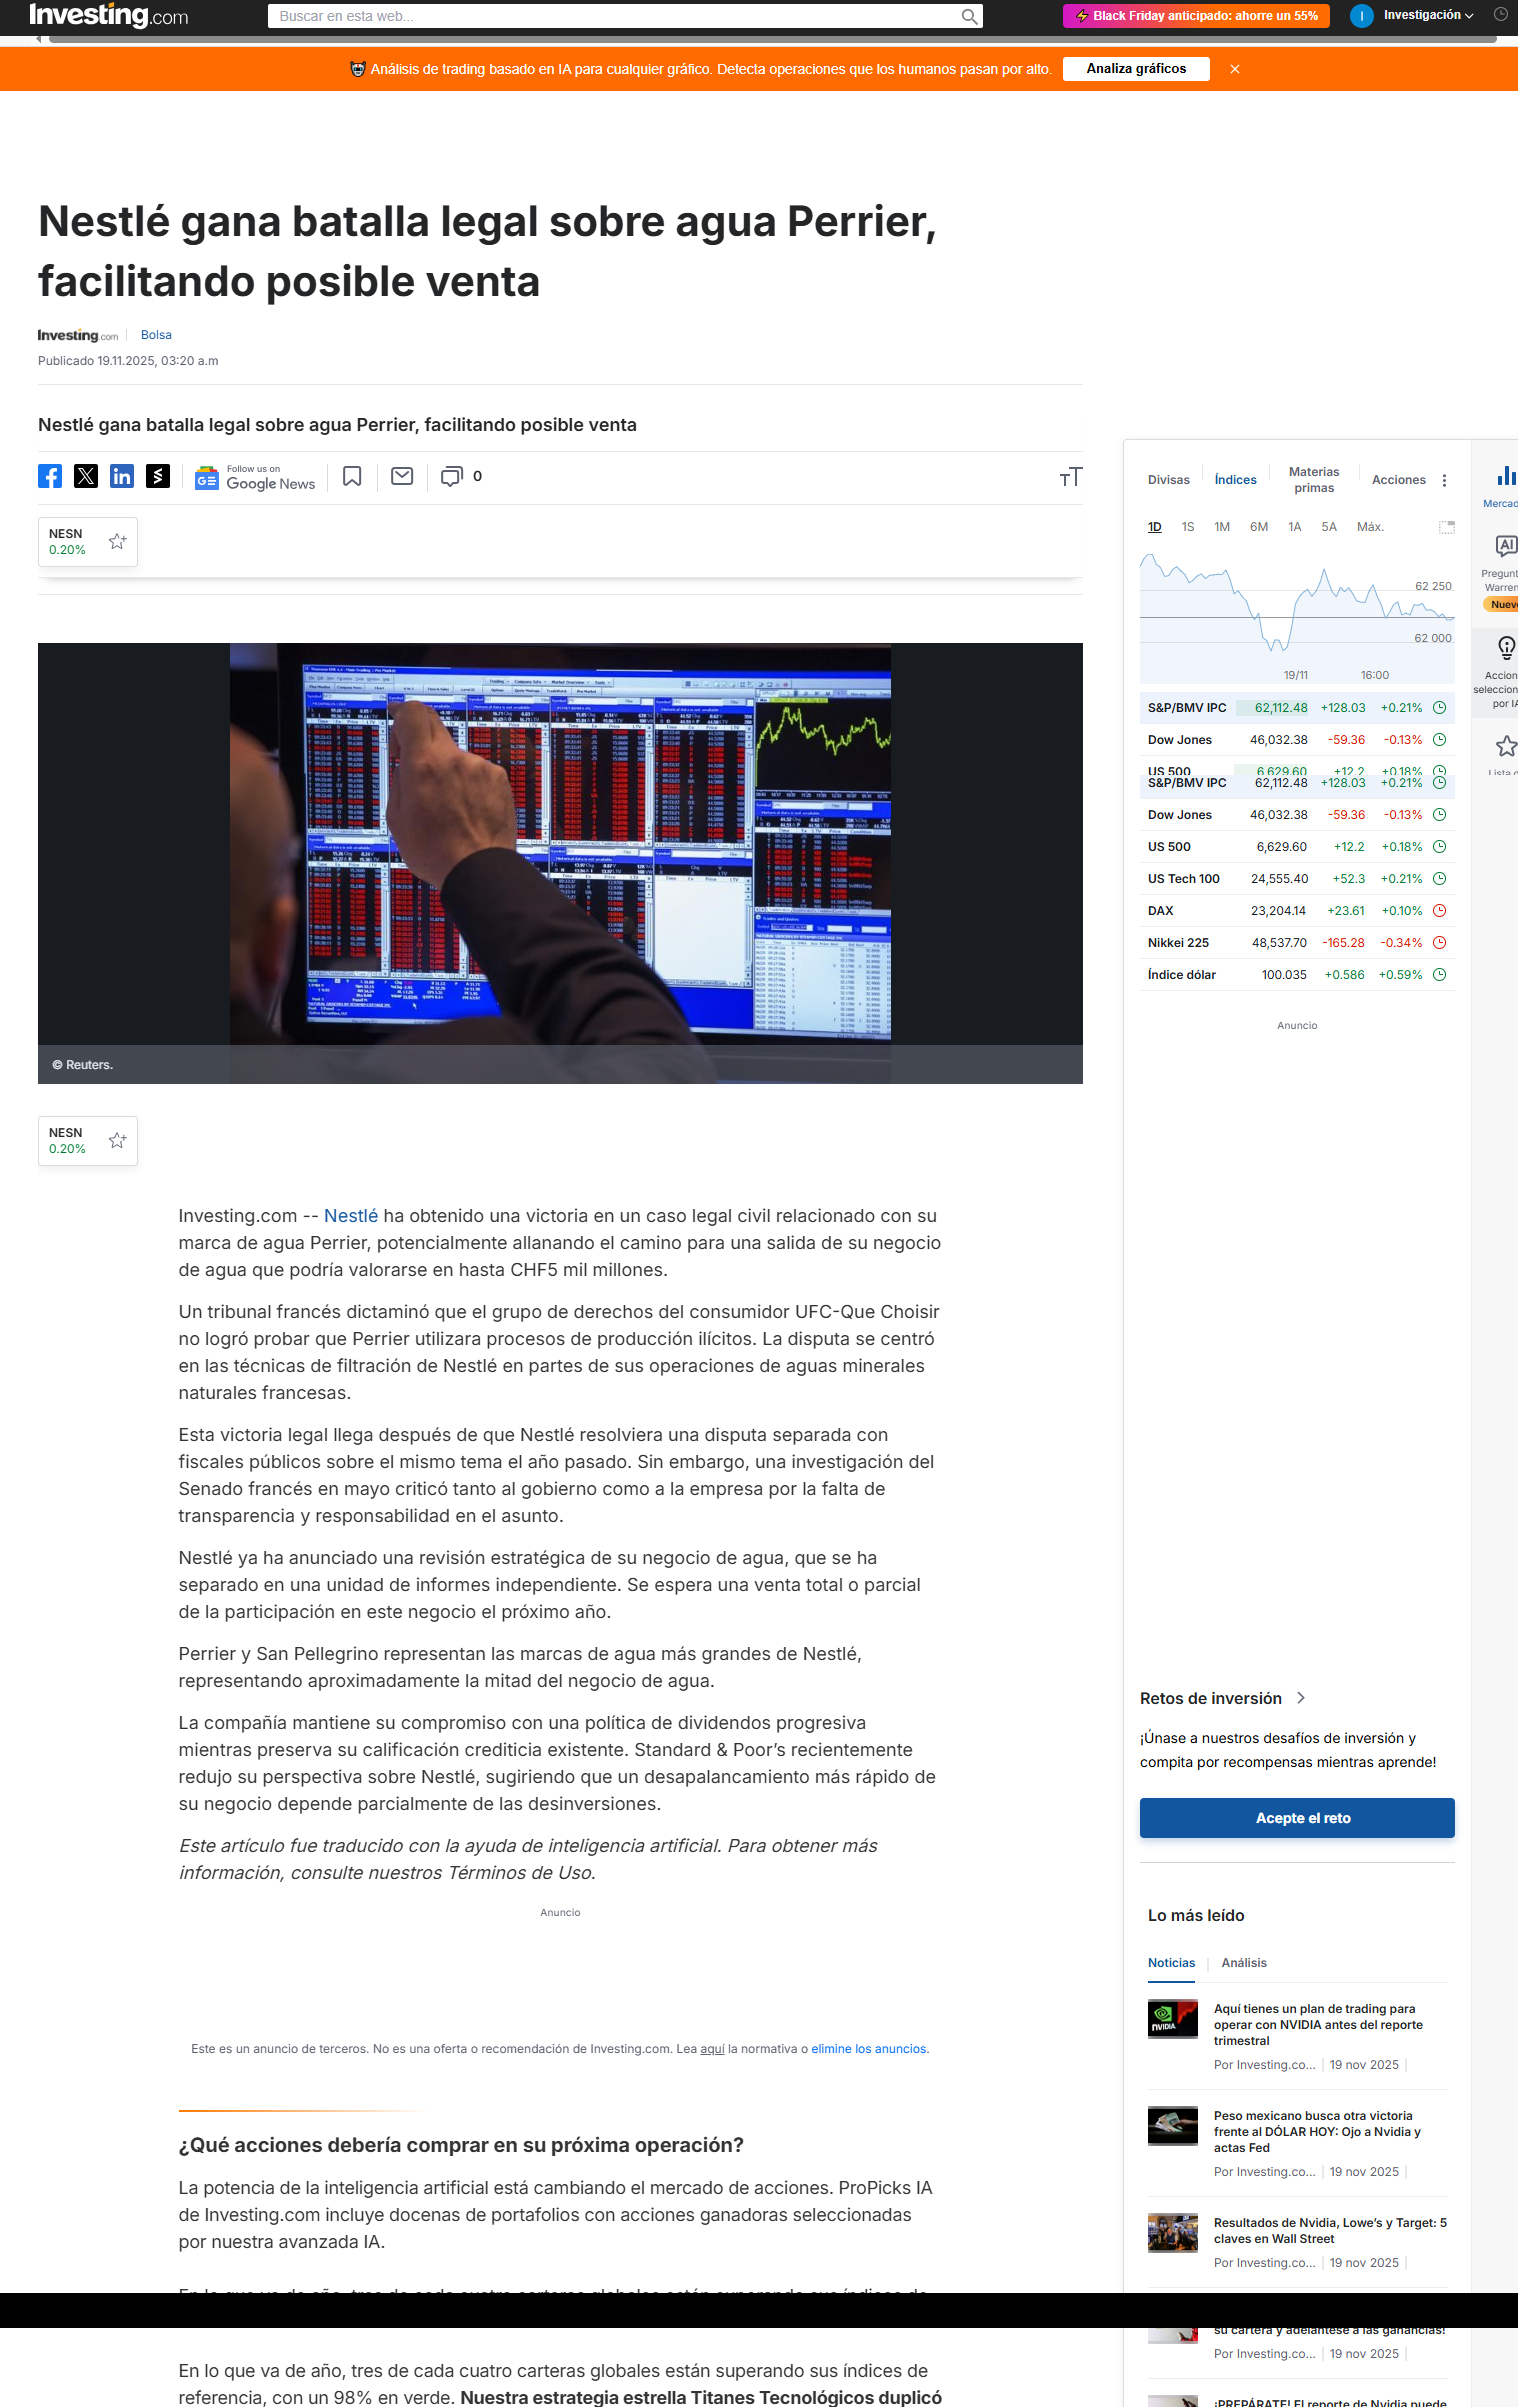
Task: Toggle the bookmark to save this article
Action: click(x=352, y=476)
